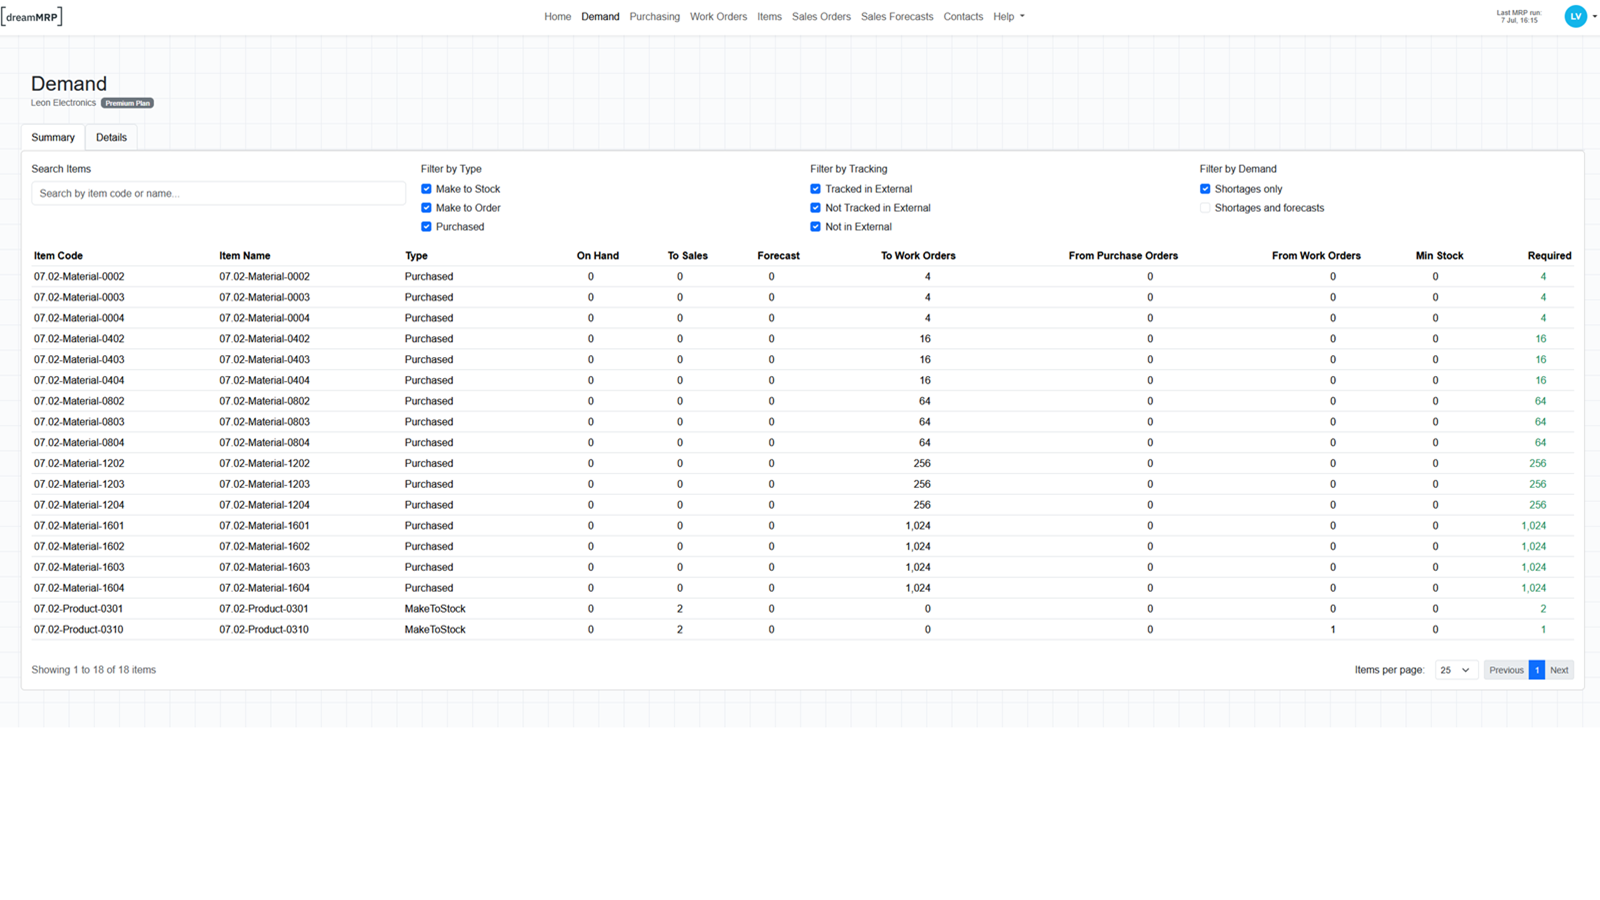
Task: Toggle Not in External checkbox
Action: coord(815,227)
